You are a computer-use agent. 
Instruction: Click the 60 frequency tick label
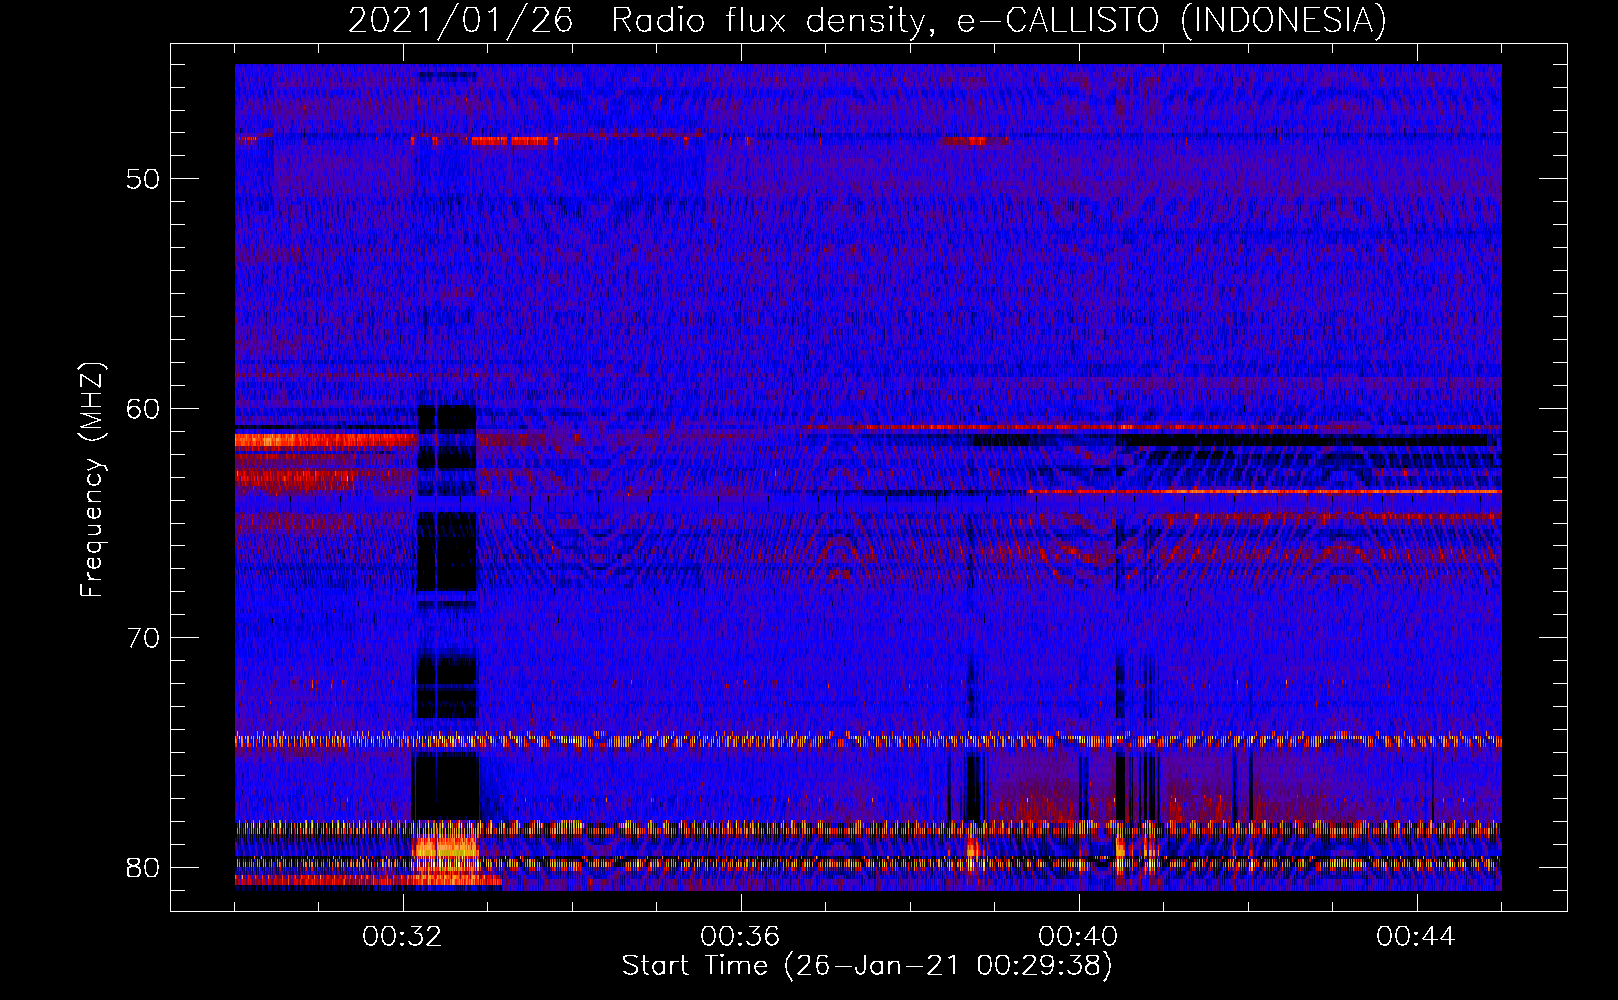(x=143, y=409)
